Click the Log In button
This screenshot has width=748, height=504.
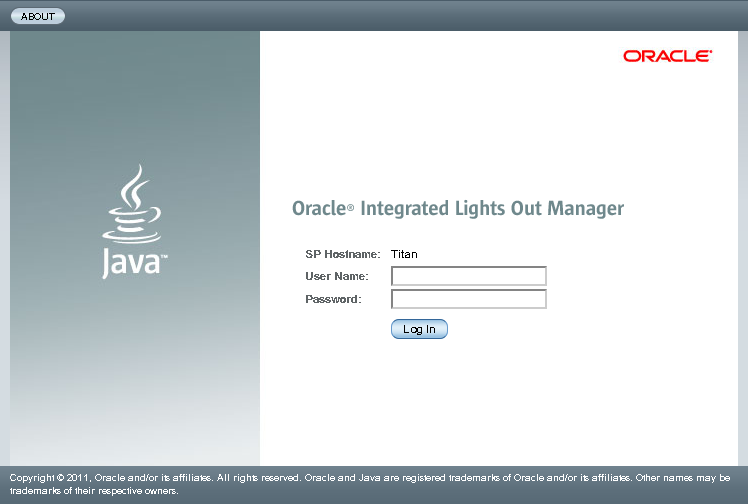(419, 329)
